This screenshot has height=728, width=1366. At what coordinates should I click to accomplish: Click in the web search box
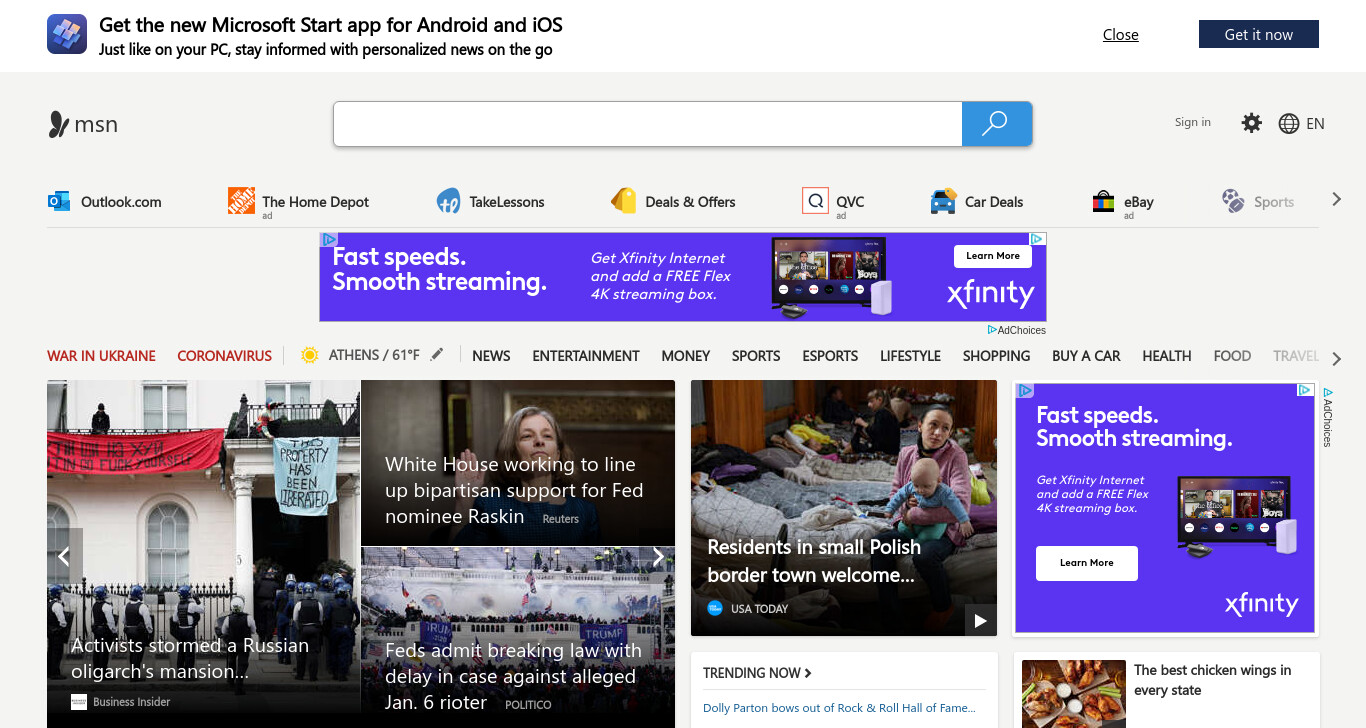coord(648,124)
